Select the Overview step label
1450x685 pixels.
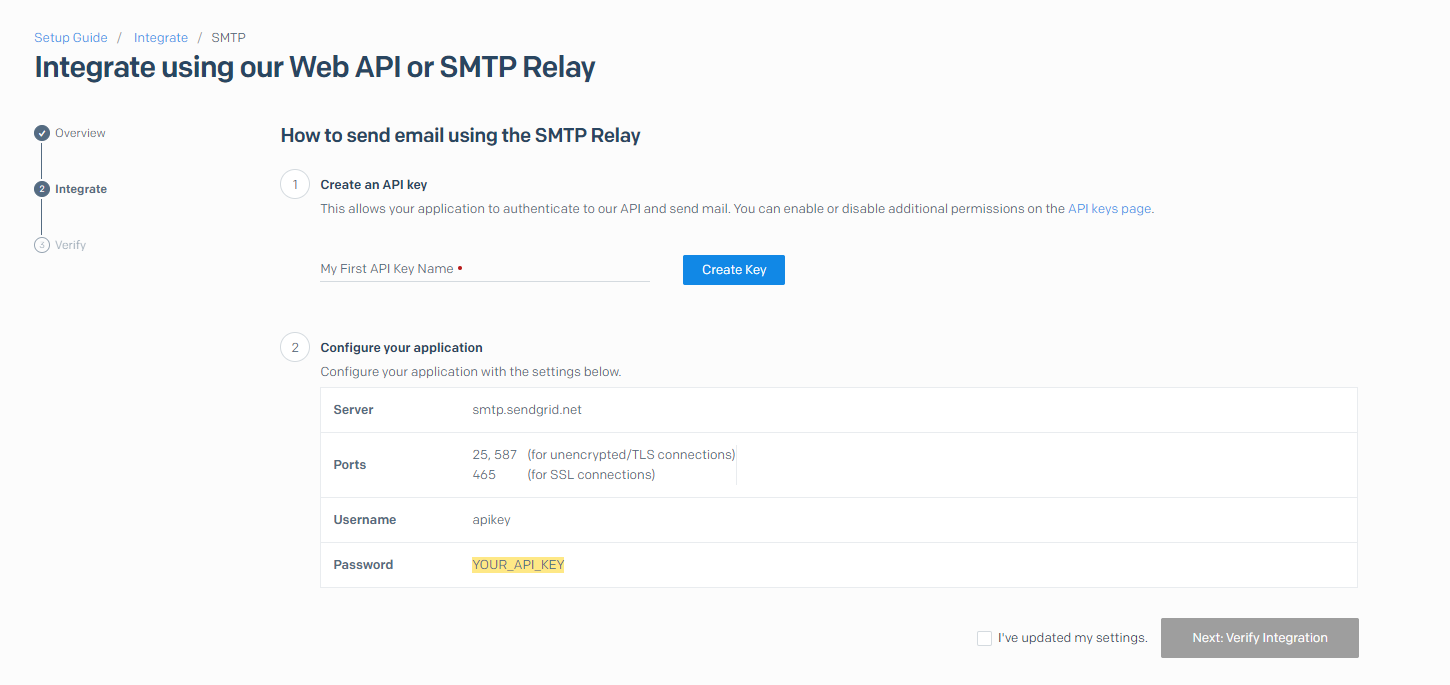click(80, 133)
